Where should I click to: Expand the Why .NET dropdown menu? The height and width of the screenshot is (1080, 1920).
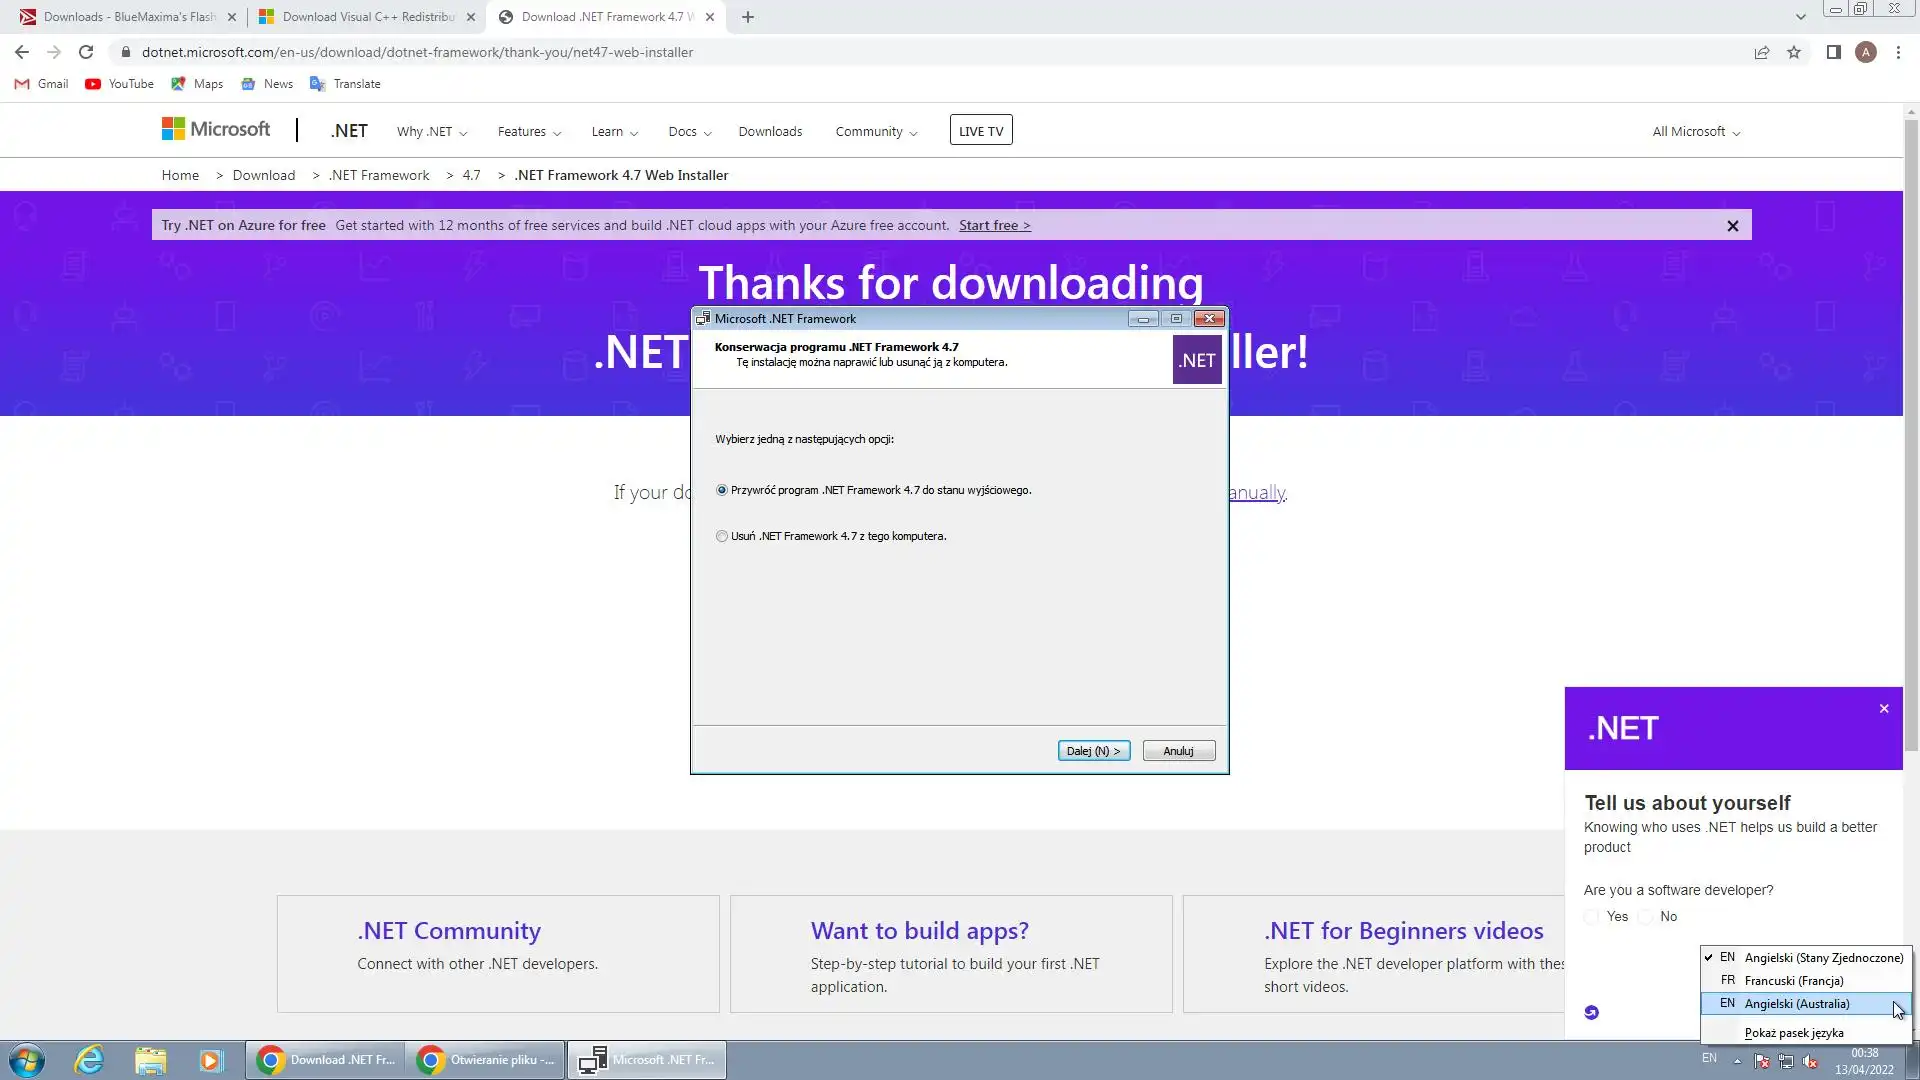coord(431,132)
